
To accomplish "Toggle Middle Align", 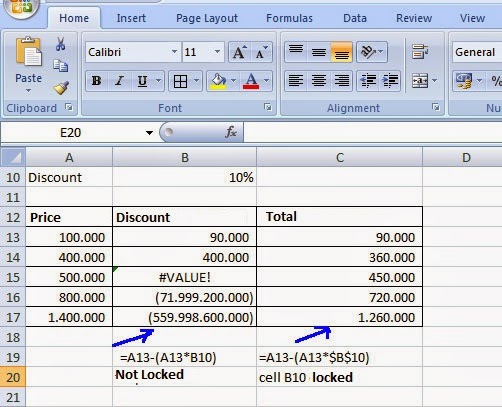I will (319, 51).
